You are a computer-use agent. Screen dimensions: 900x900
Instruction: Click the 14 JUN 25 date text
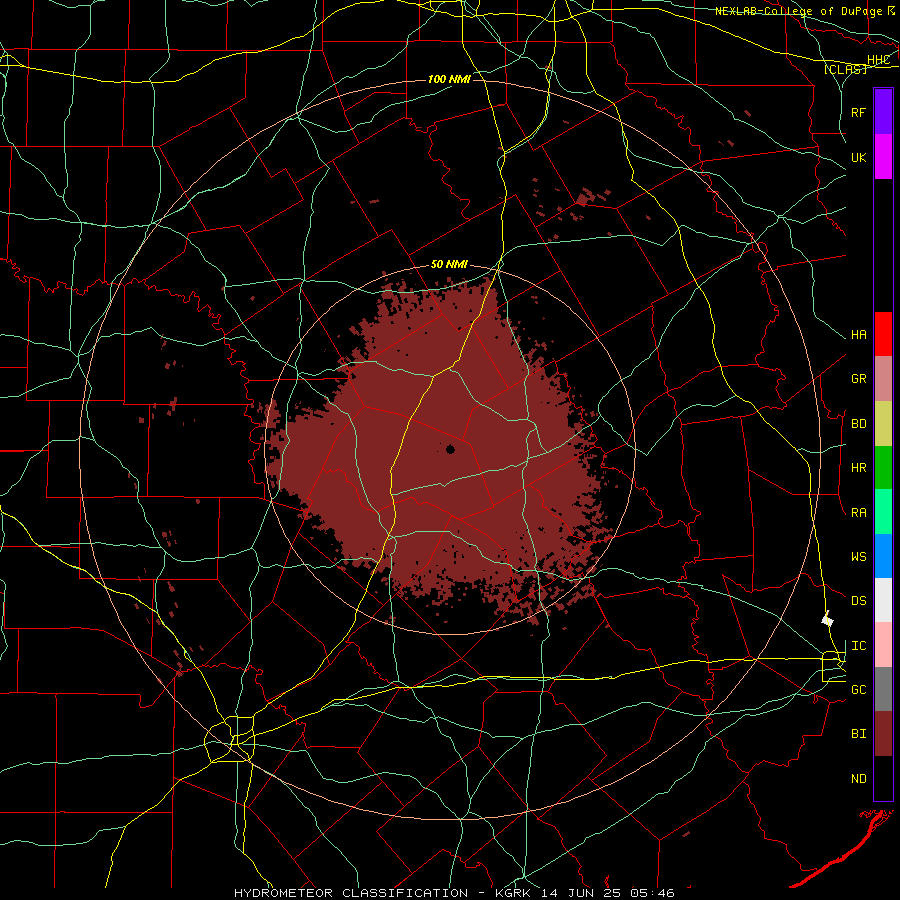[583, 893]
